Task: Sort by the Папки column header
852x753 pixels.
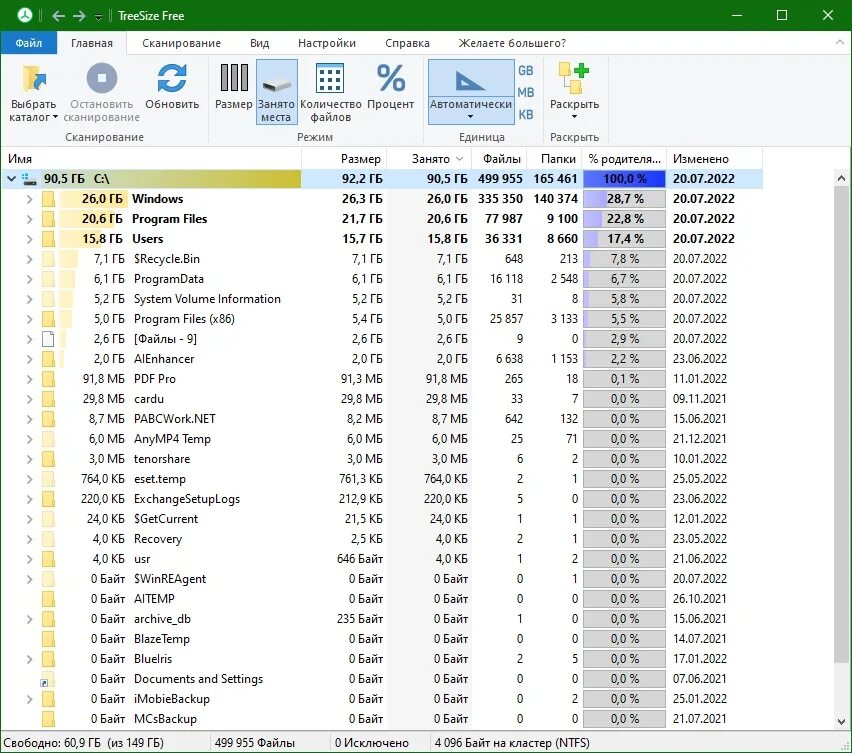Action: coord(554,159)
